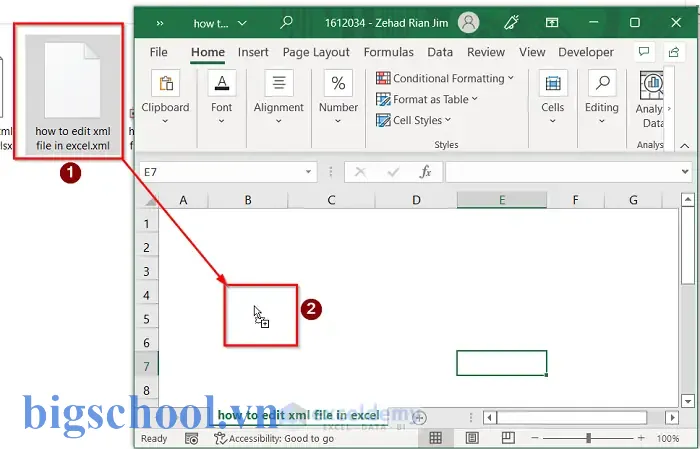Click the vertical scrollbar up arrow
This screenshot has height=449, width=700.
coord(688,200)
